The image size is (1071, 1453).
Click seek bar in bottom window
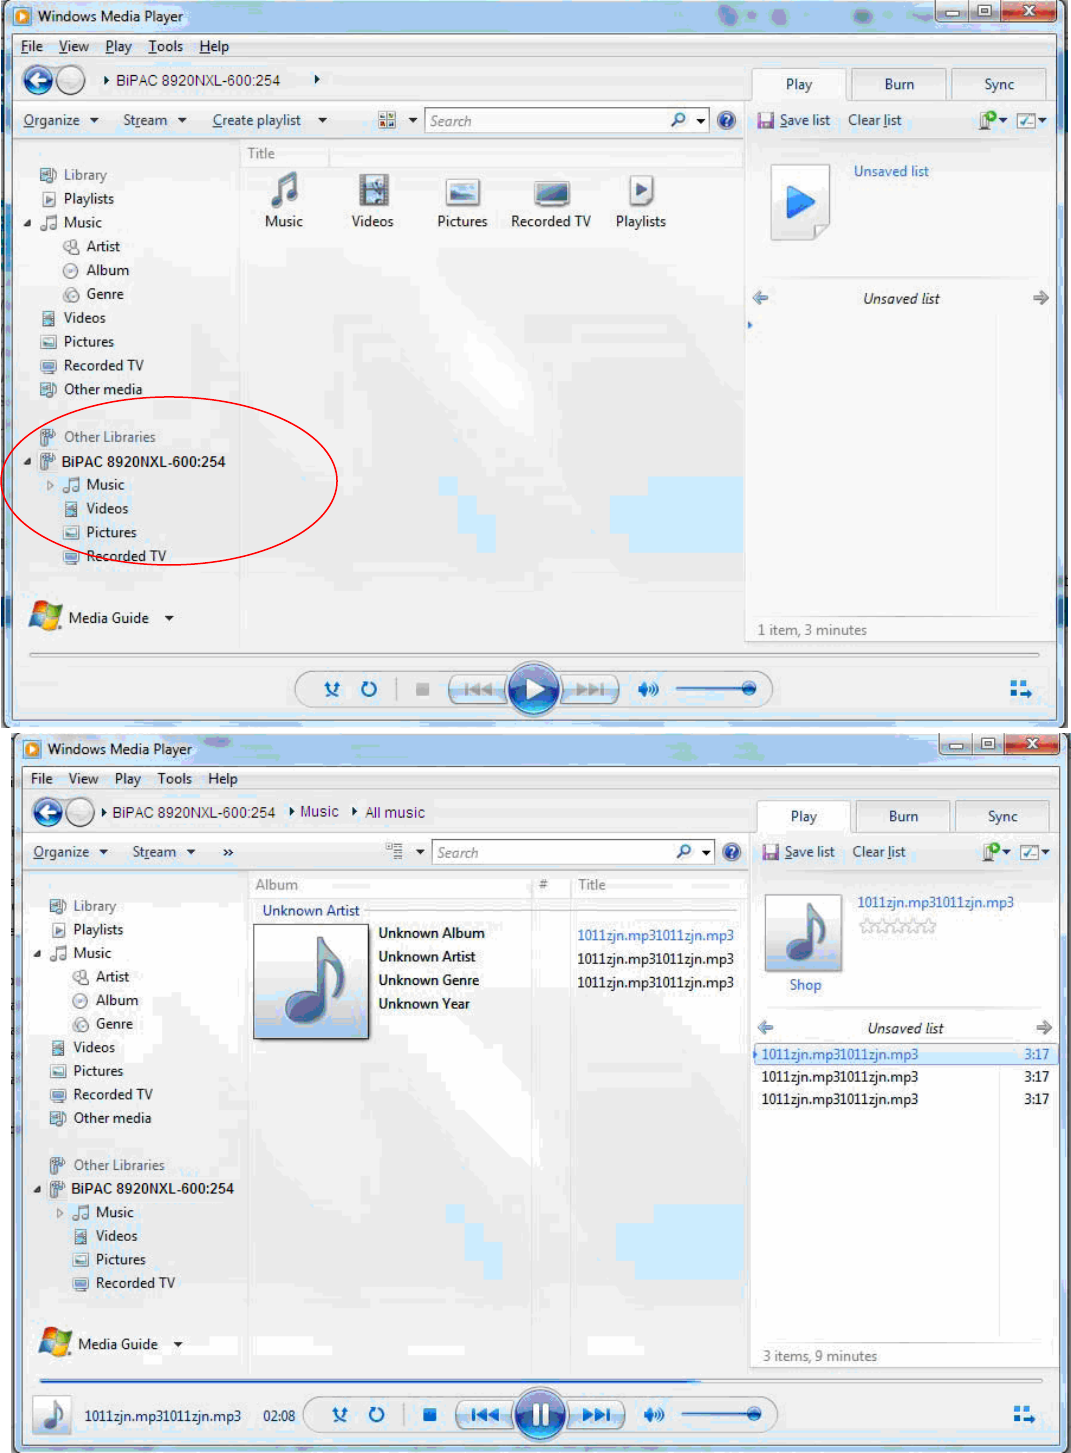[x=540, y=1381]
